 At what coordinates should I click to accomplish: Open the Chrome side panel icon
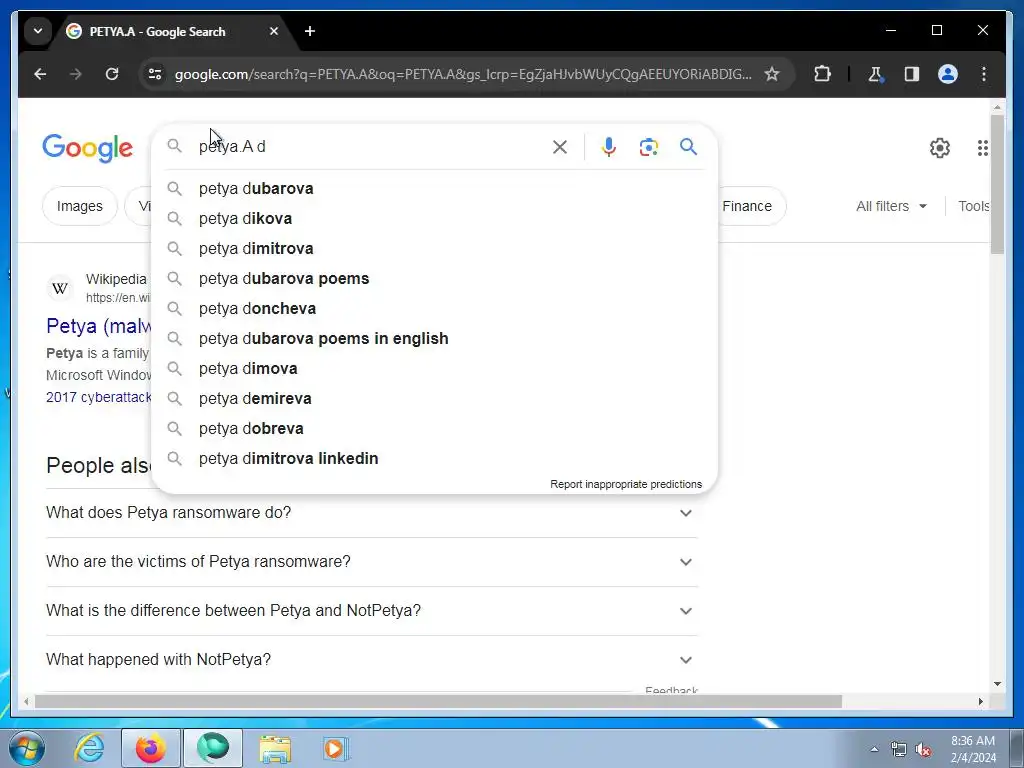[912, 74]
